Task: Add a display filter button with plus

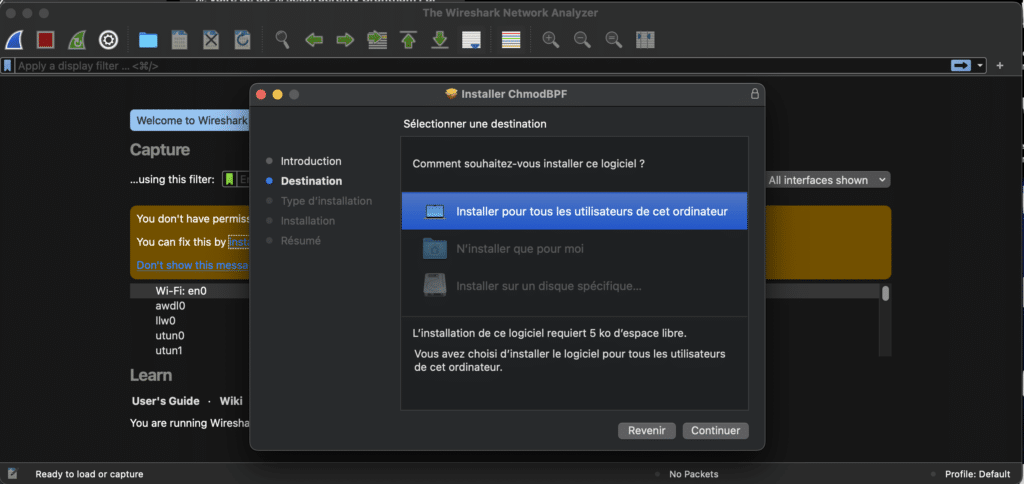Action: (x=1000, y=66)
